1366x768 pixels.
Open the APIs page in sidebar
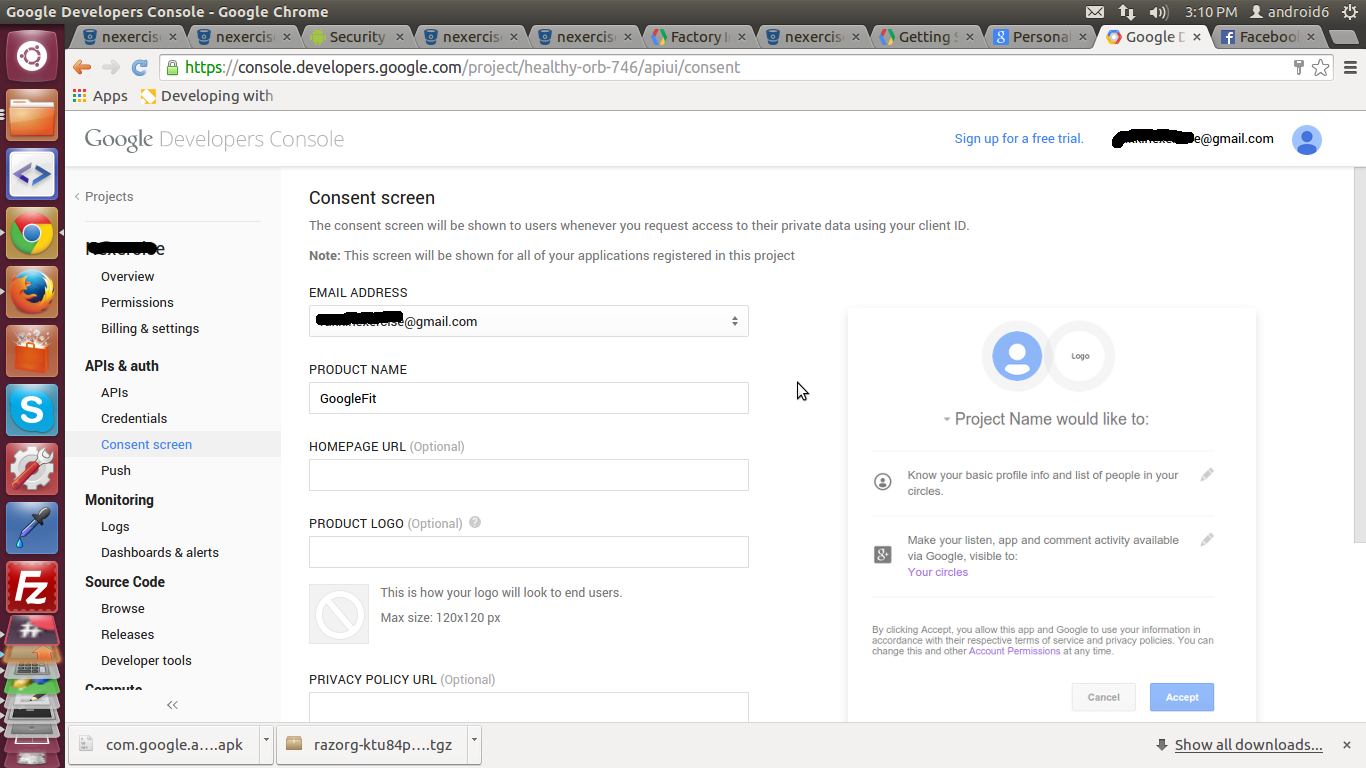click(115, 392)
